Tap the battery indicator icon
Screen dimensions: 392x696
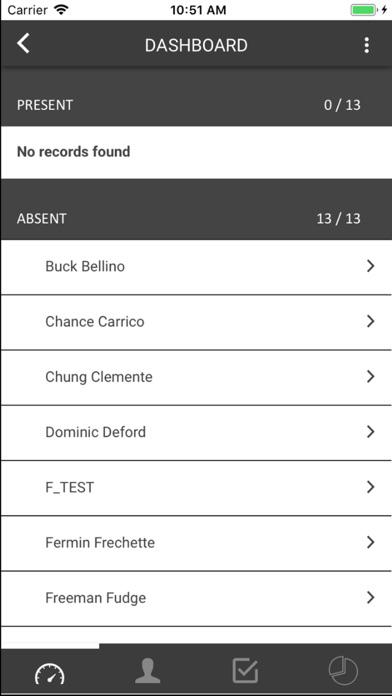coord(364,10)
